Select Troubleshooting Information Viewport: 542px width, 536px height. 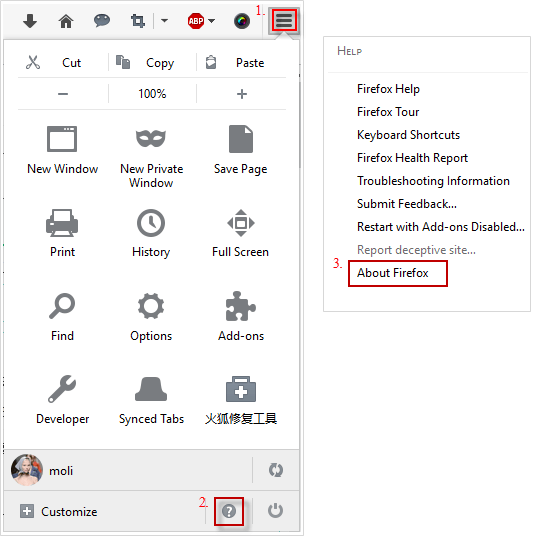click(433, 181)
